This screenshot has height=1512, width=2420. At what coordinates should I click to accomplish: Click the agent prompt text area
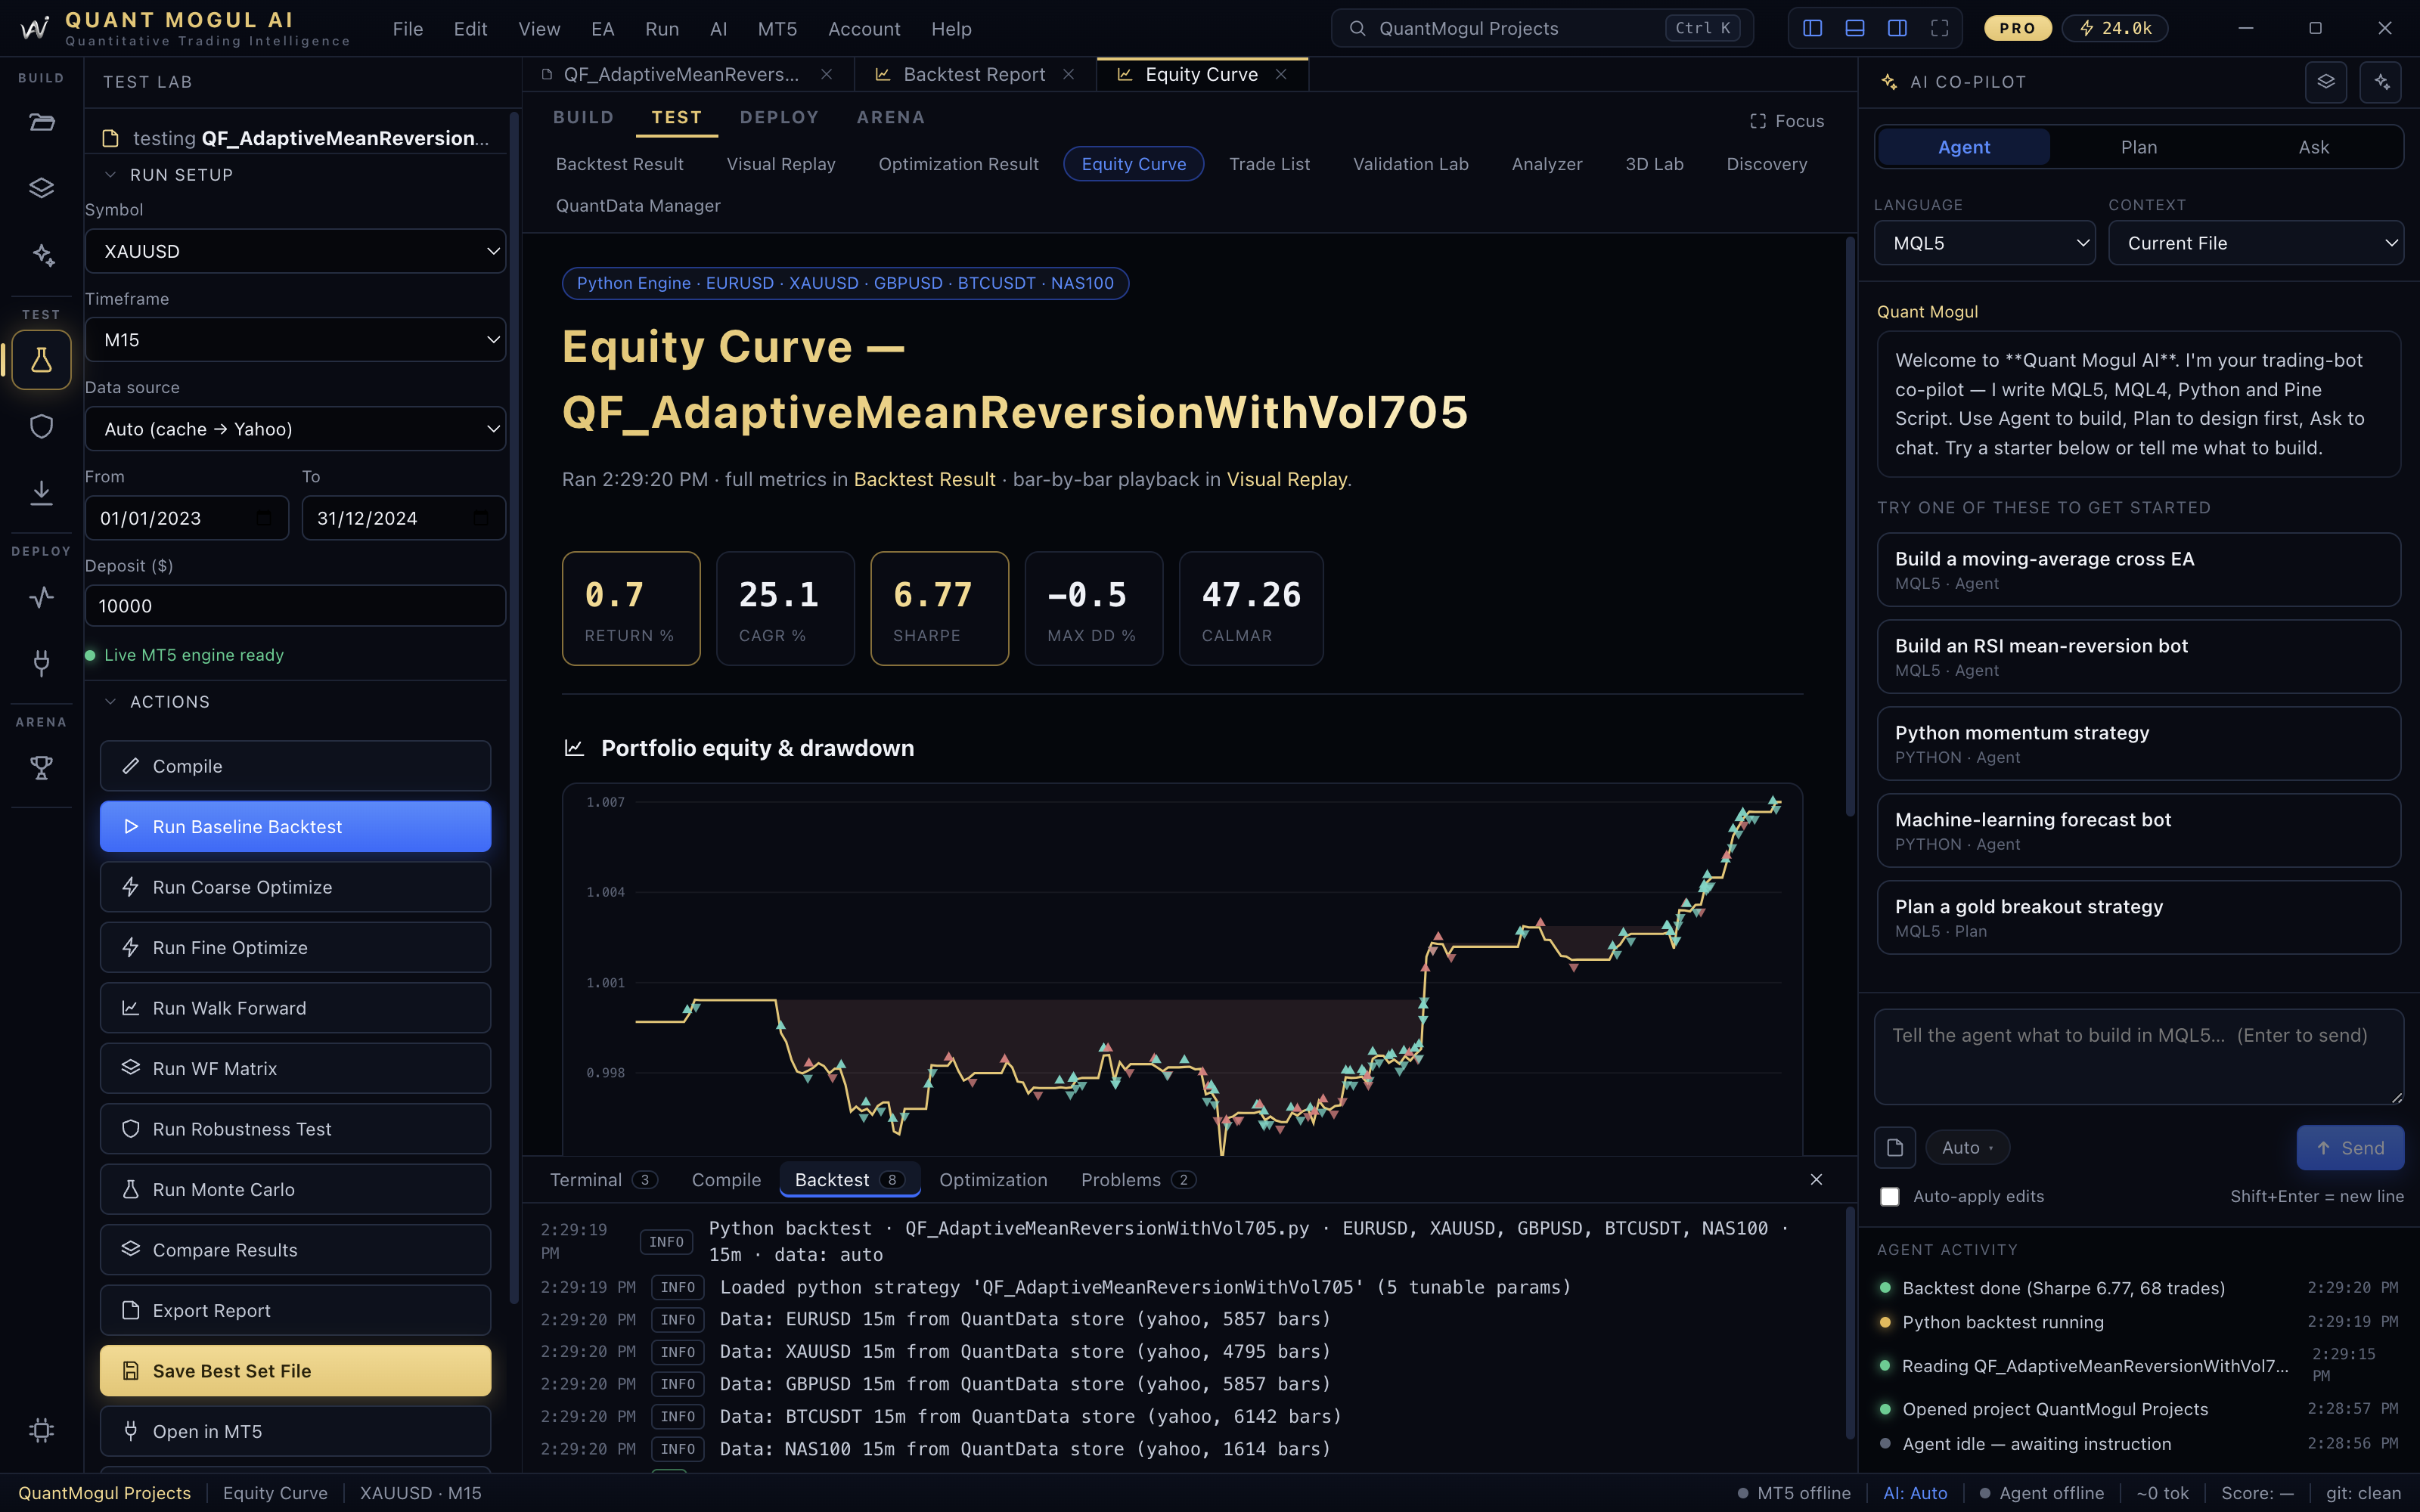[x=2138, y=1057]
